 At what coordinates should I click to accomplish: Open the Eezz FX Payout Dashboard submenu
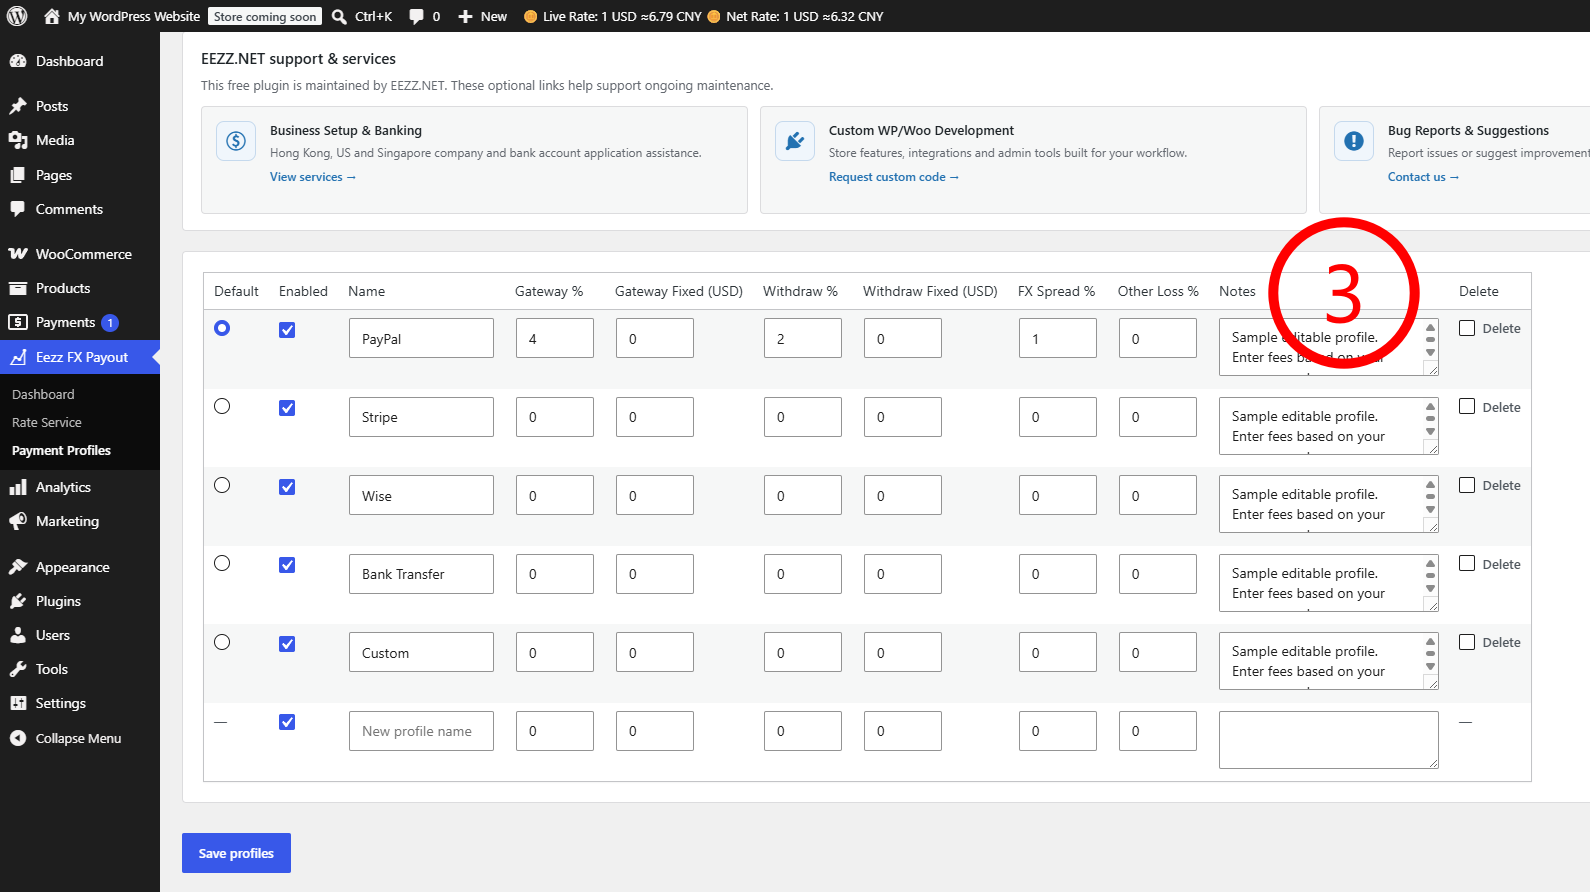pos(43,394)
